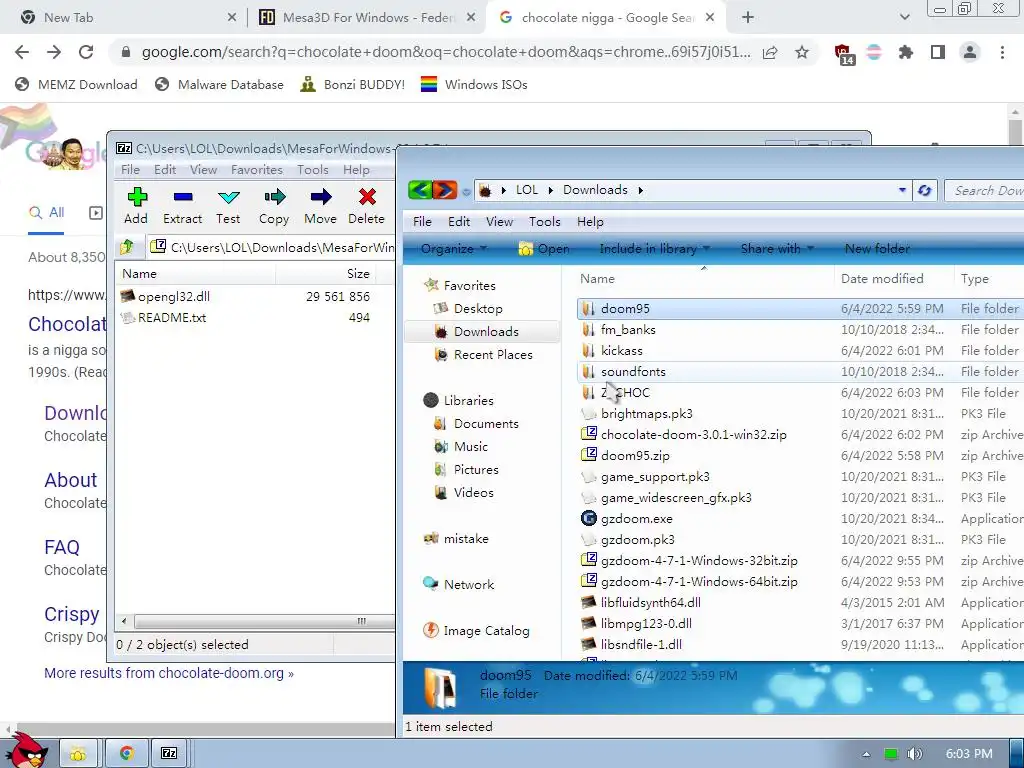Click the Chrome address bar URL
Screen dimensions: 1024x768
(x=446, y=52)
